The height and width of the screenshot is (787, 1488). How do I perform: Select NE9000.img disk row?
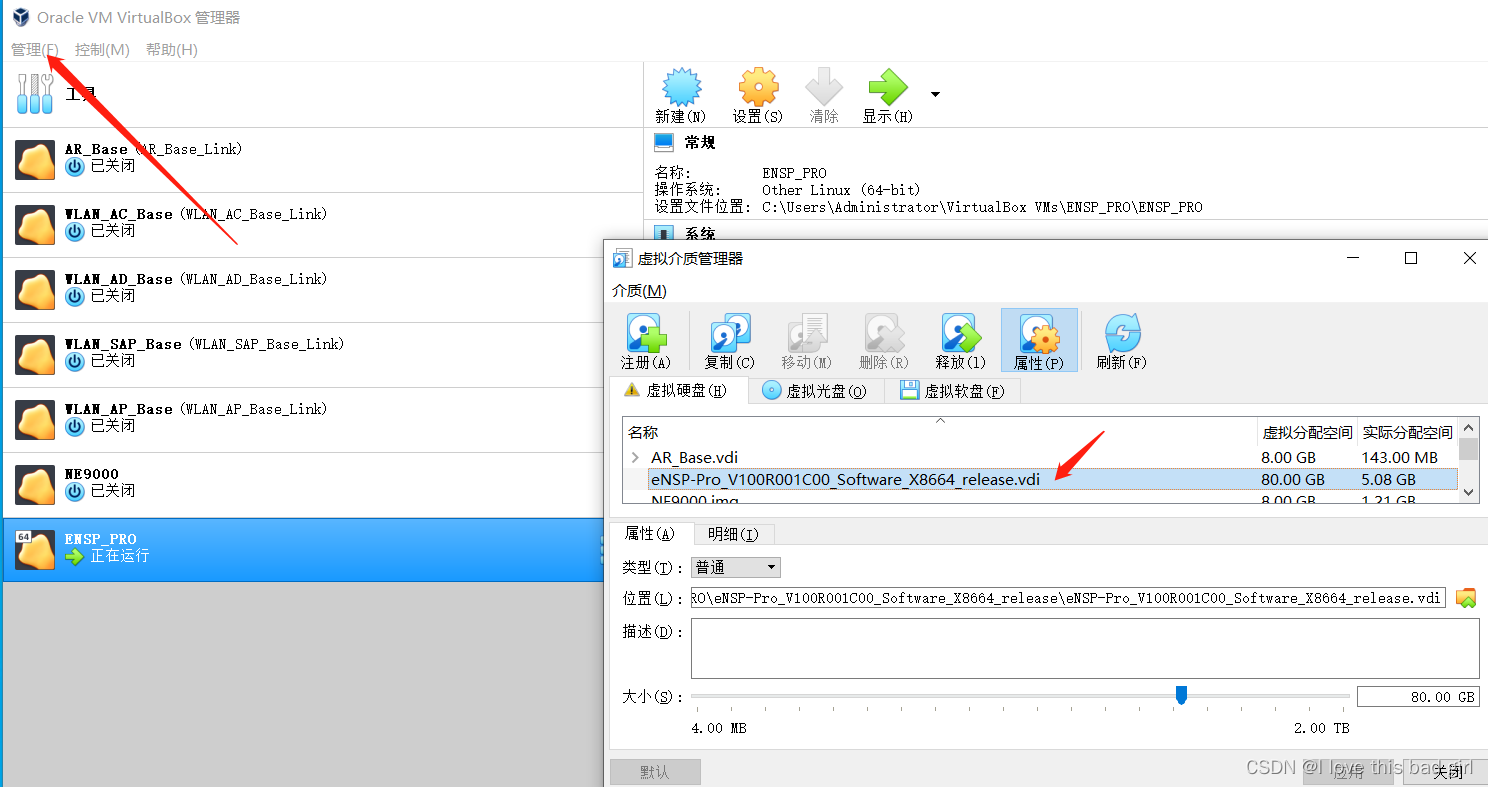click(1040, 498)
